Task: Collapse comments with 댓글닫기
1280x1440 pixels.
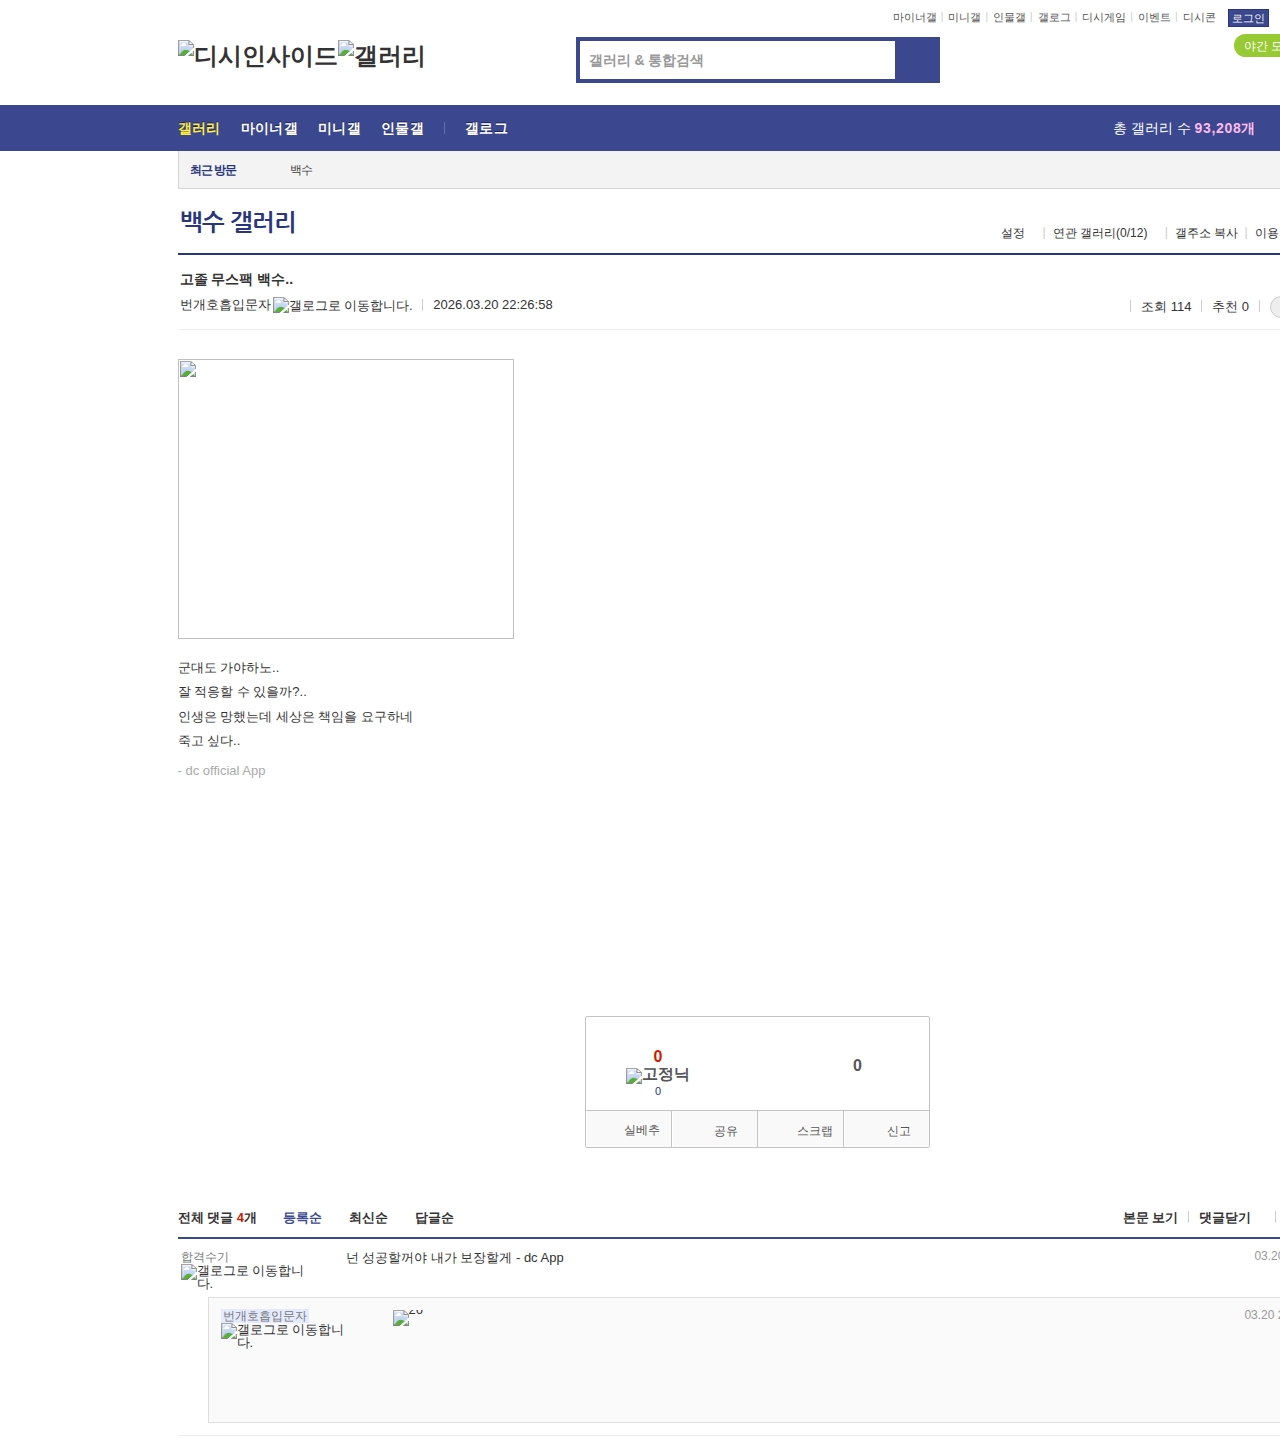Action: click(x=1224, y=1218)
